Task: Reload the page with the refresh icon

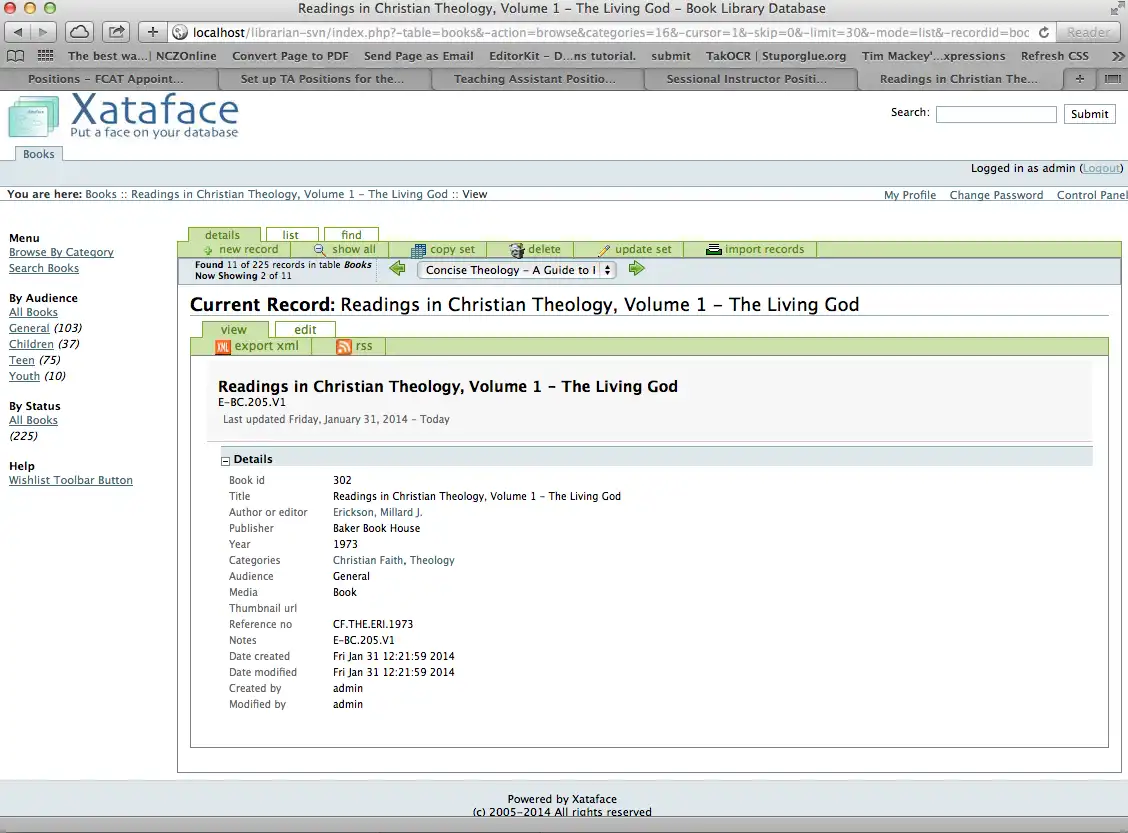Action: (x=1044, y=32)
